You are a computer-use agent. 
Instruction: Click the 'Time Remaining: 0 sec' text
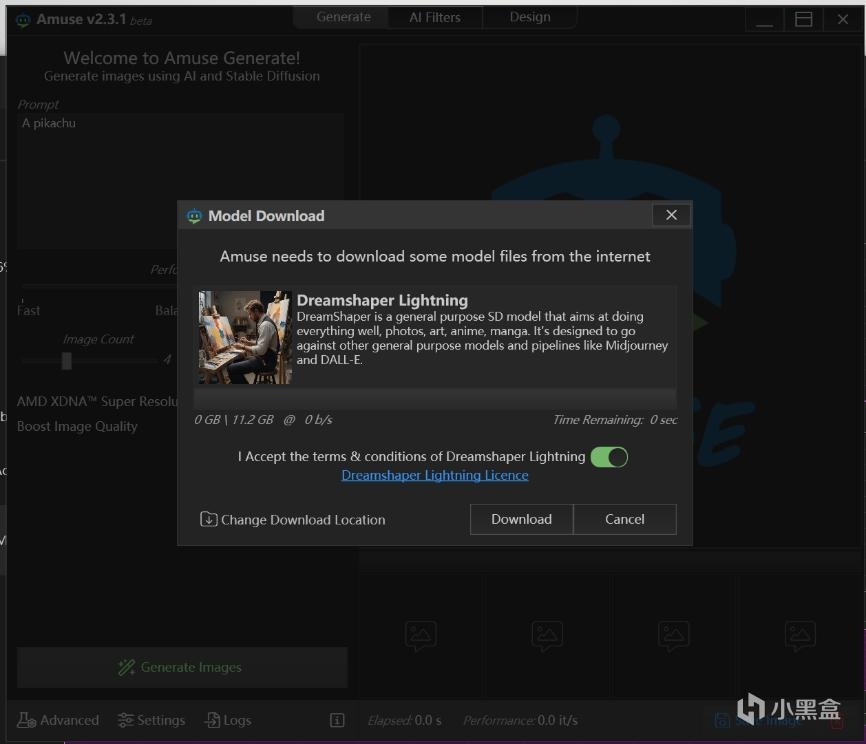pyautogui.click(x=615, y=420)
